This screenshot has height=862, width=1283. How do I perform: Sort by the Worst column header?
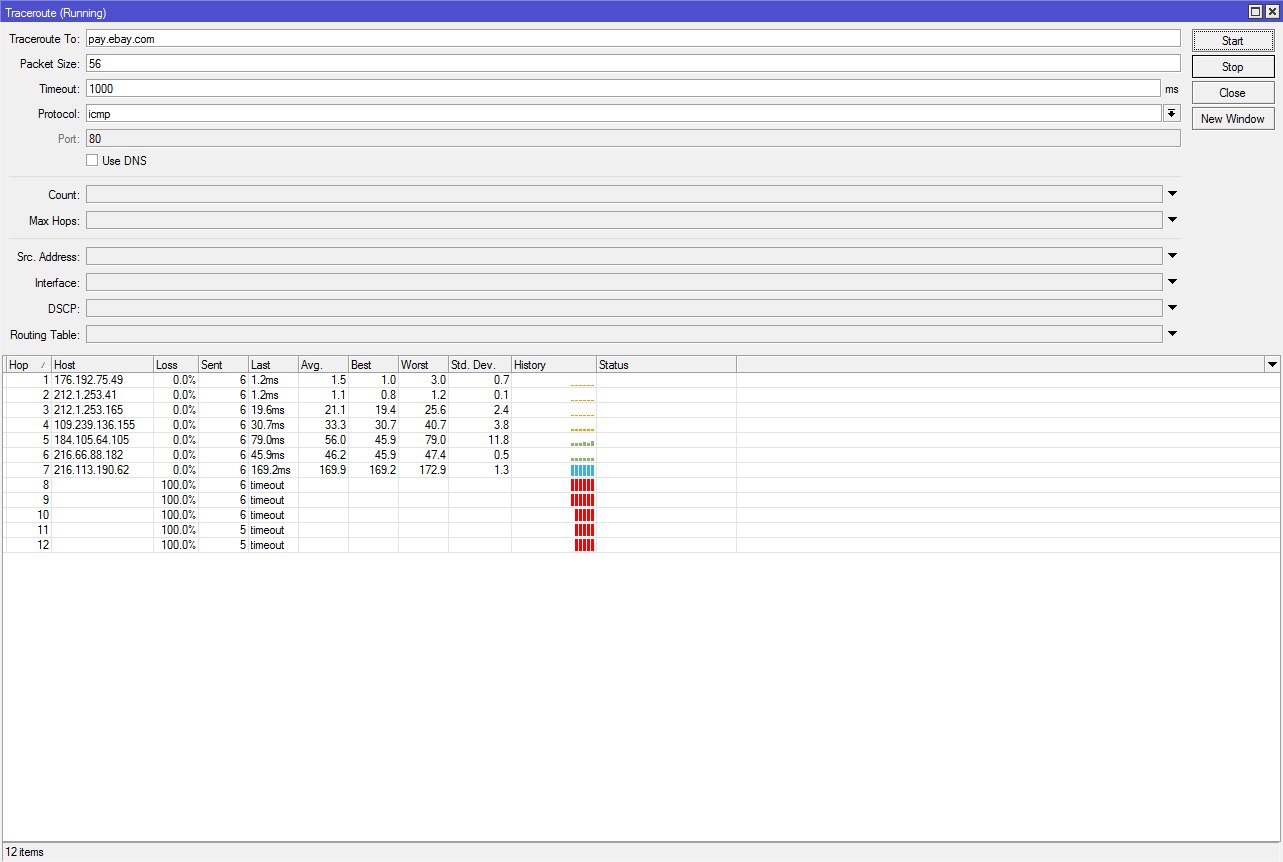(x=423, y=365)
